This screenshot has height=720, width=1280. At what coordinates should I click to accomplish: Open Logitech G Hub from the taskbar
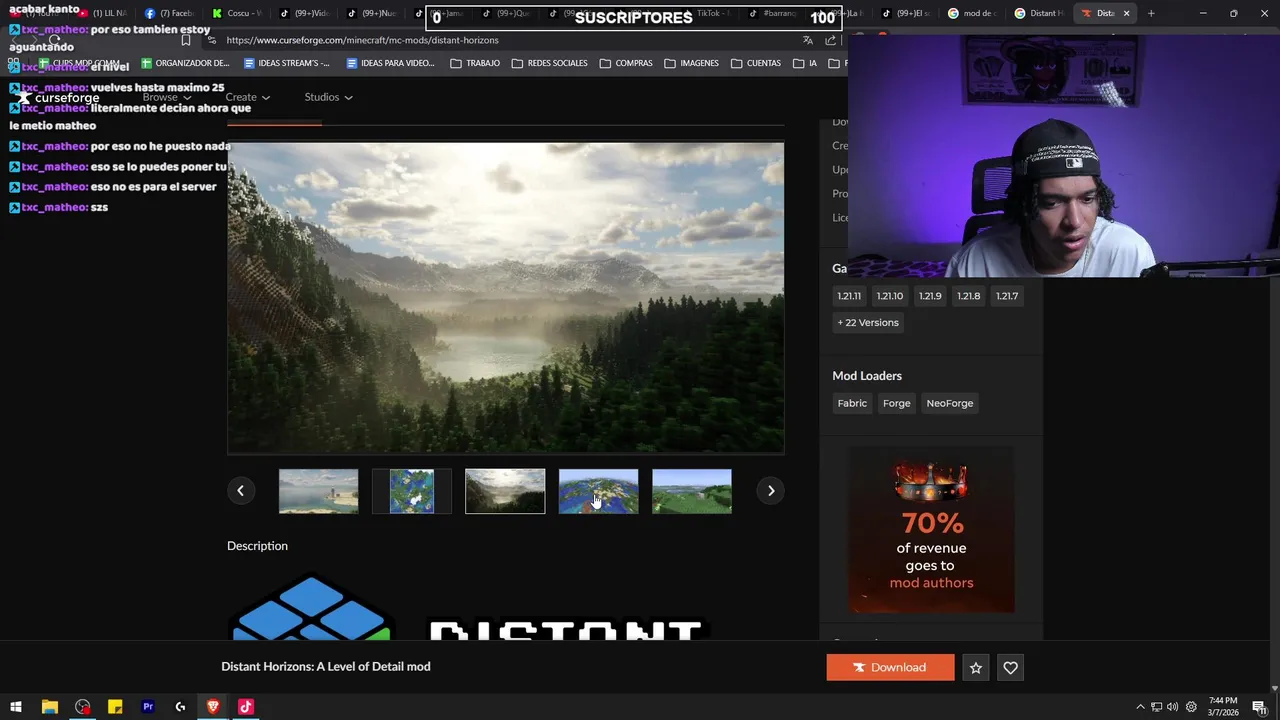coord(180,707)
